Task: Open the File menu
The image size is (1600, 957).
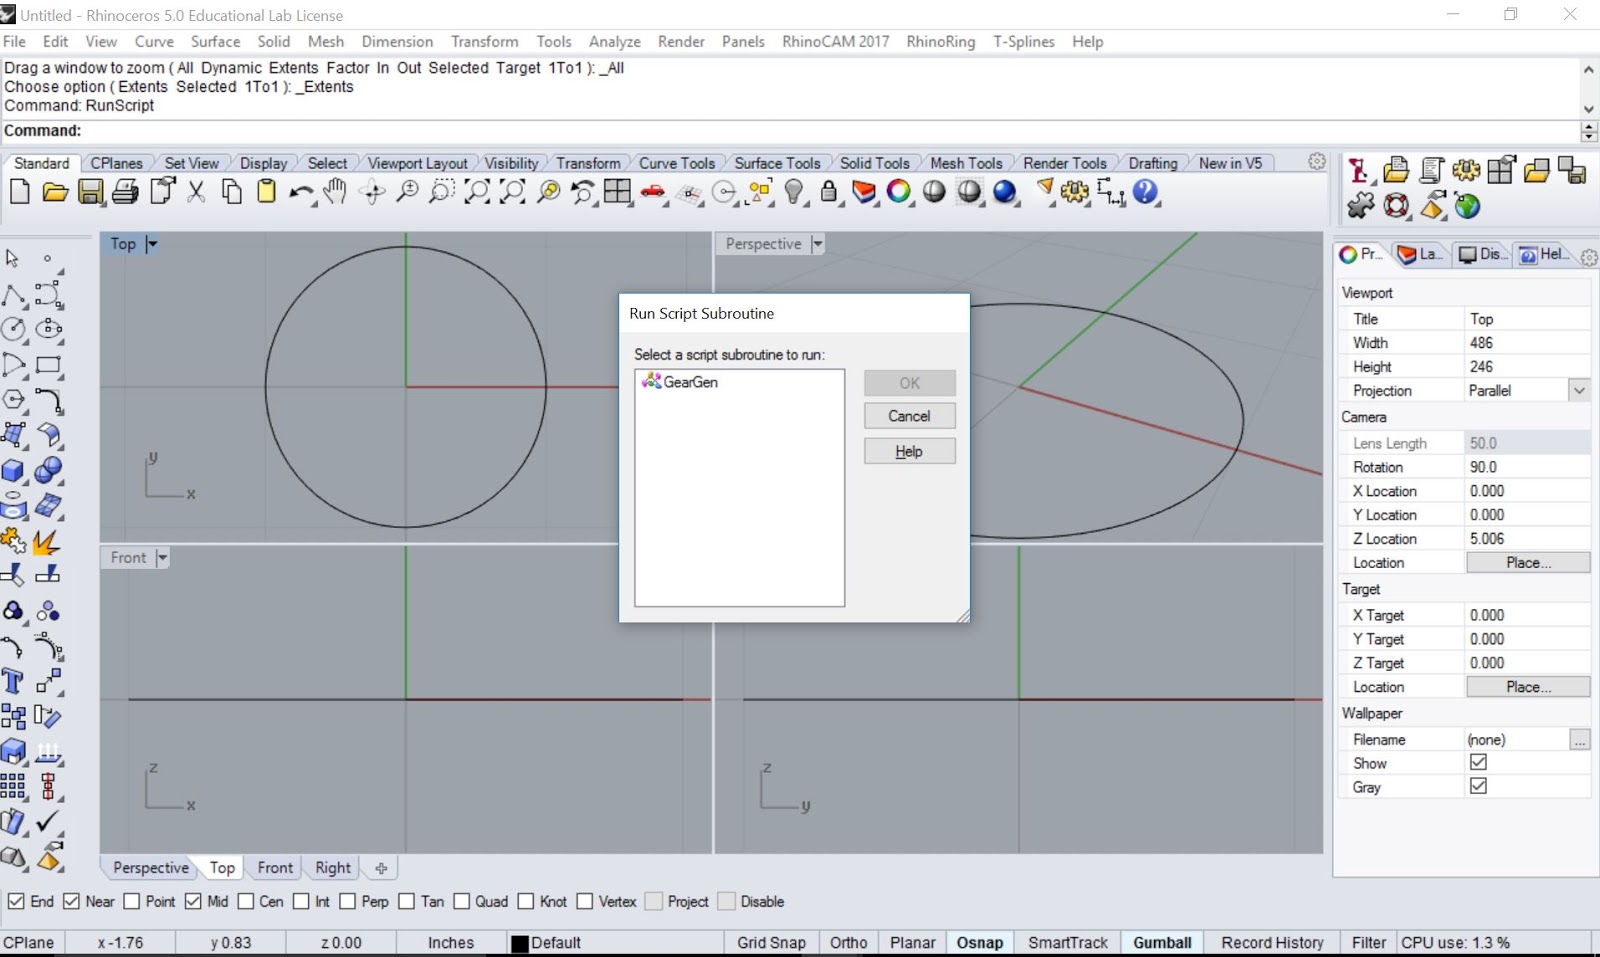Action: click(15, 41)
